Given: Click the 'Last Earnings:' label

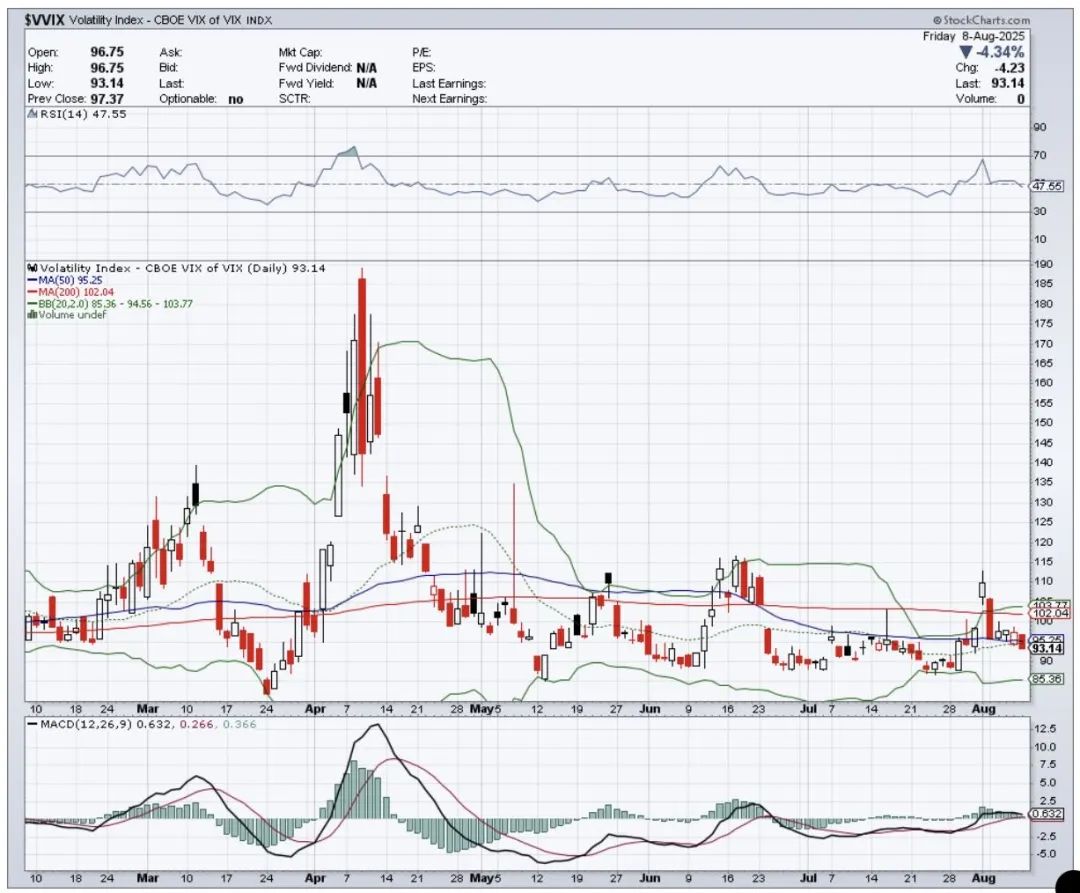Looking at the screenshot, I should point(449,83).
